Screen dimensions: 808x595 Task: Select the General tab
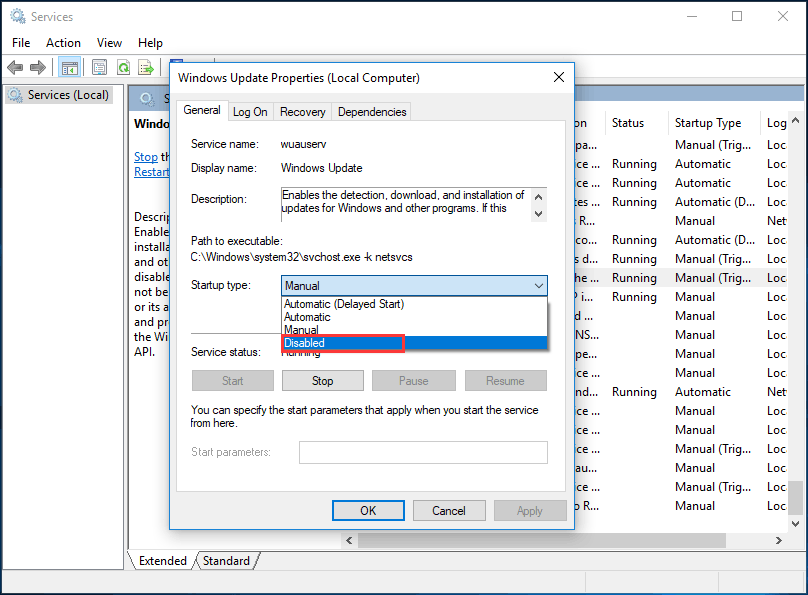coord(202,110)
